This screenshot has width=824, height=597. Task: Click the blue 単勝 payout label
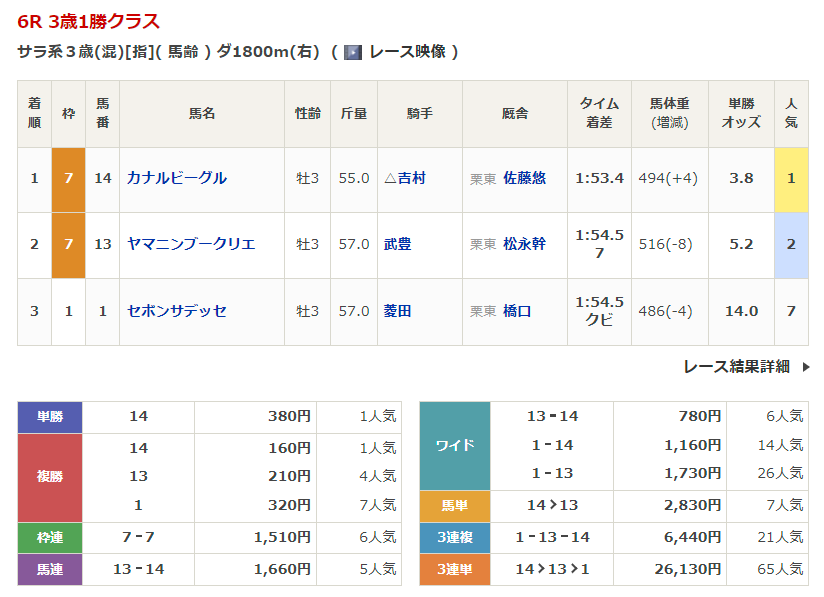tap(50, 417)
